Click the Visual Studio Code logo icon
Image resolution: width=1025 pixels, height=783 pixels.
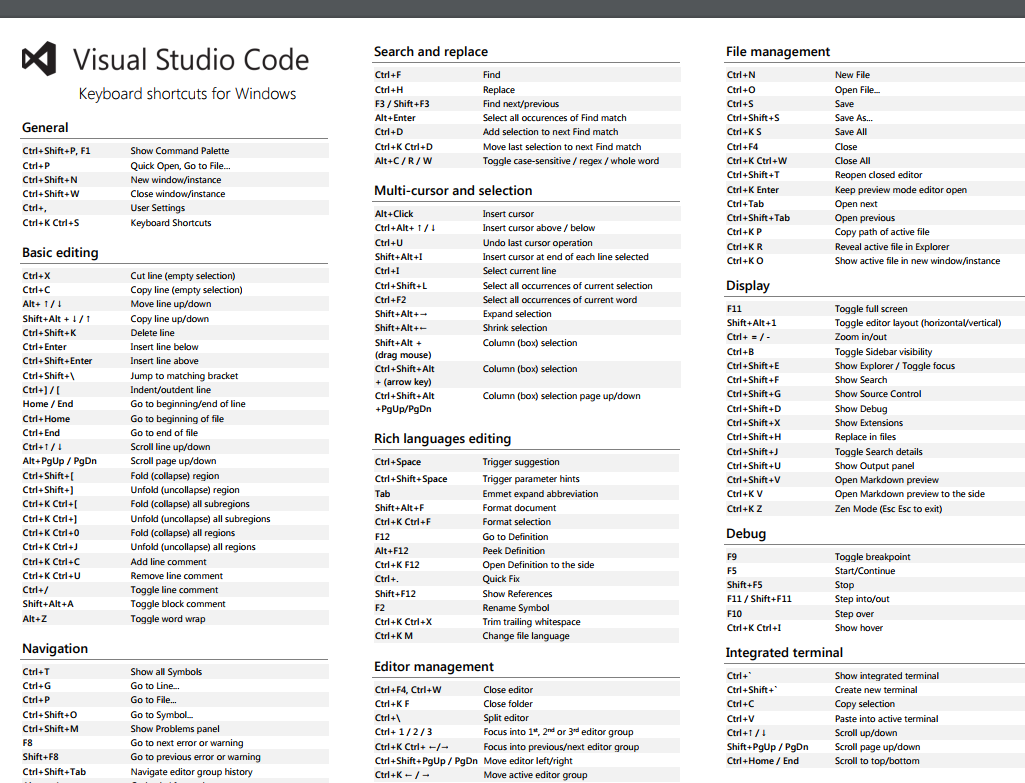coord(39,59)
